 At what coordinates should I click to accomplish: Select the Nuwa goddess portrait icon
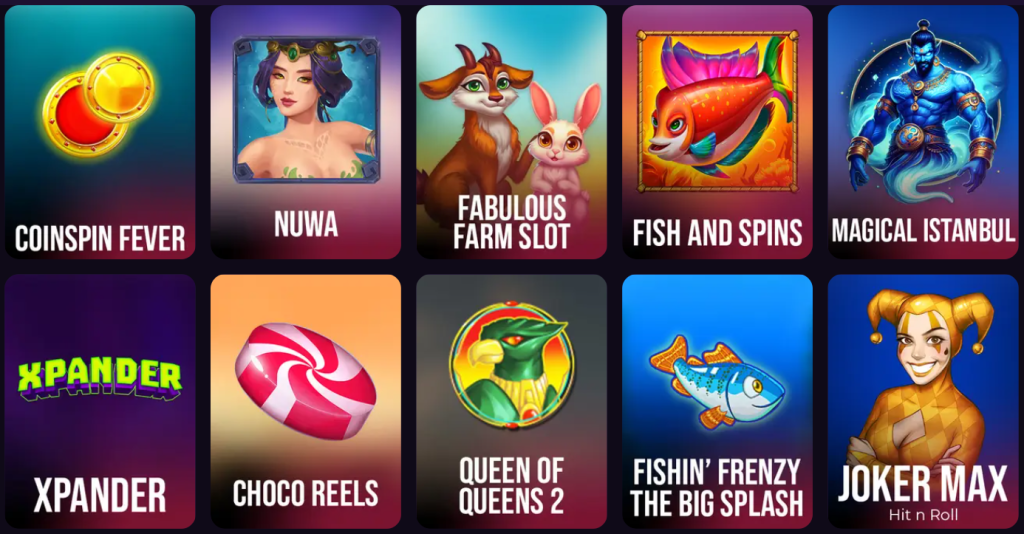[306, 109]
